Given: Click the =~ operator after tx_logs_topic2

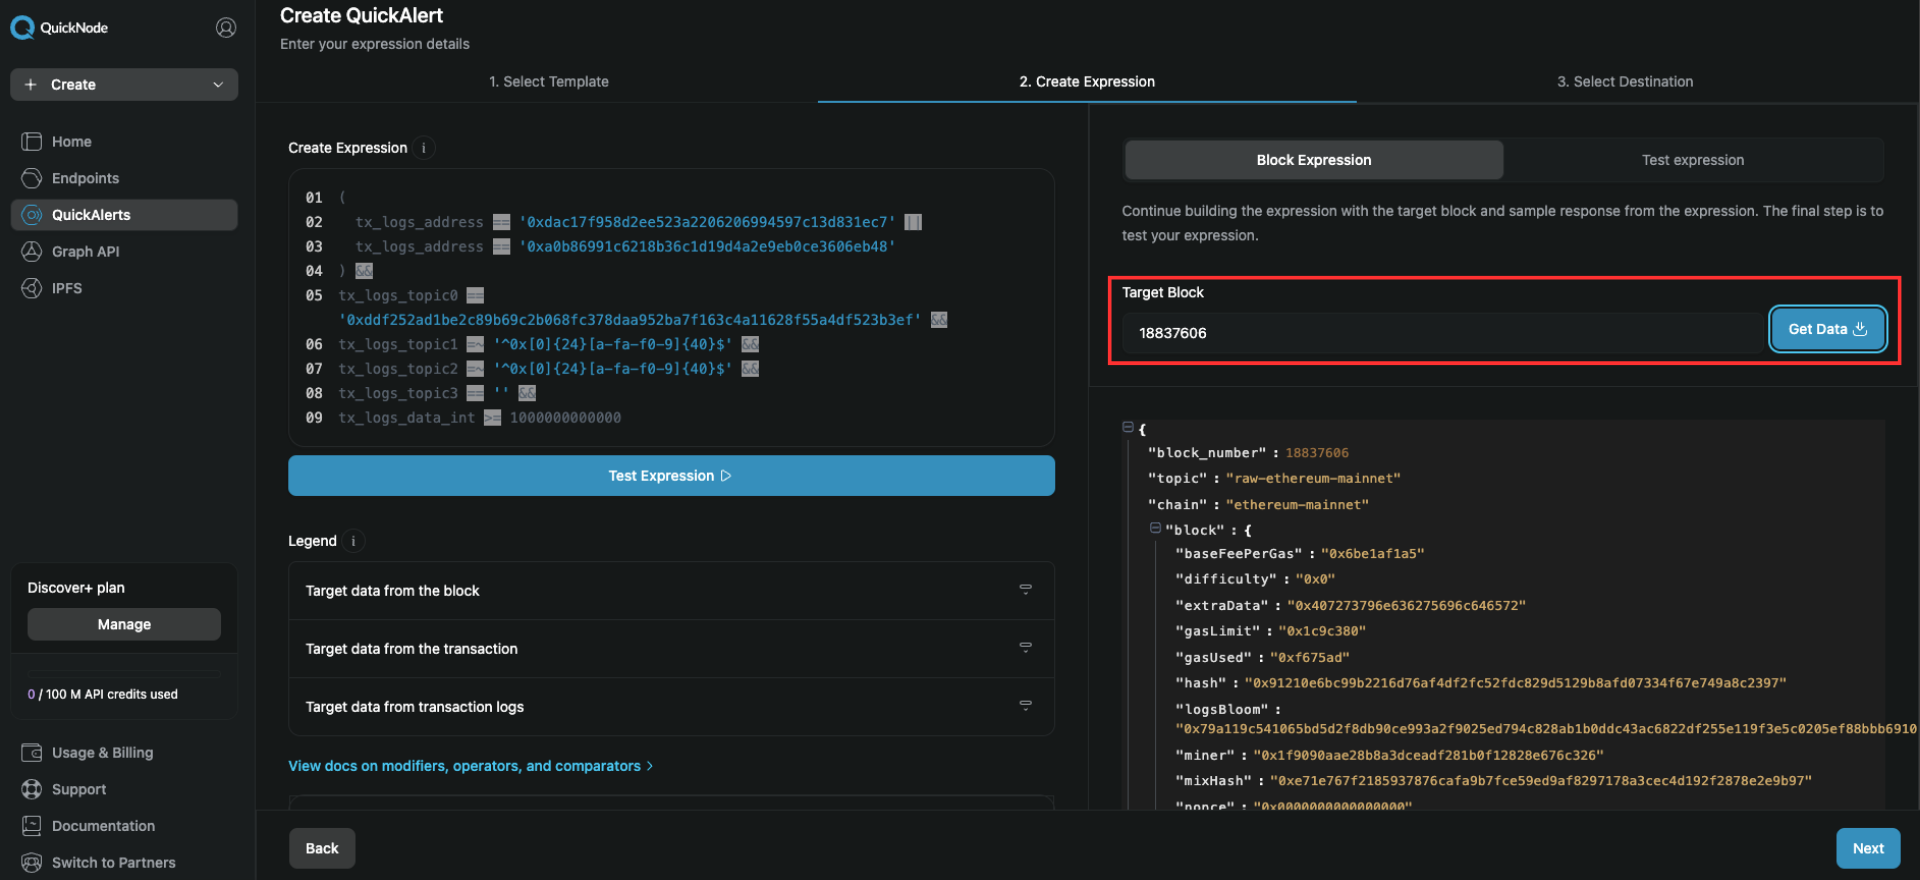Looking at the screenshot, I should (476, 368).
